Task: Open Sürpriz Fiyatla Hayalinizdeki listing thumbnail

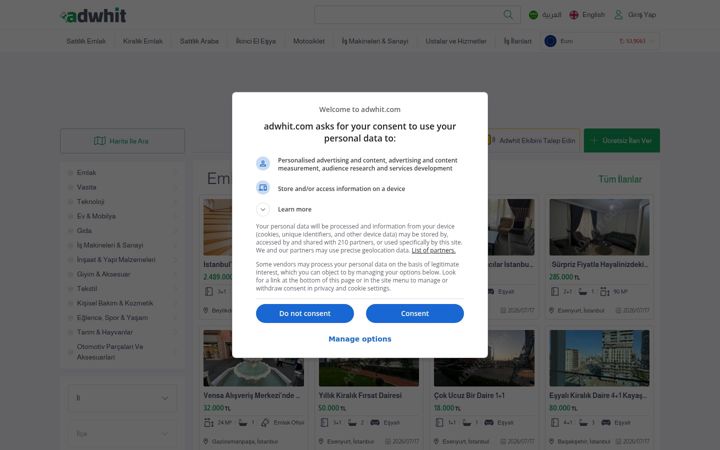Action: (x=599, y=227)
